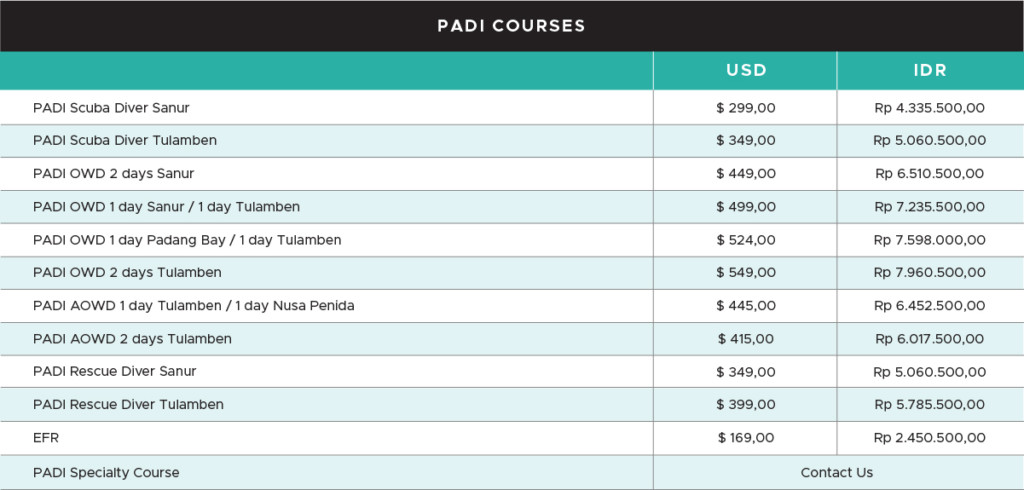The image size is (1024, 490).
Task: Click the PADI Scuba Diver Tulamben course name
Action: pyautogui.click(x=125, y=140)
